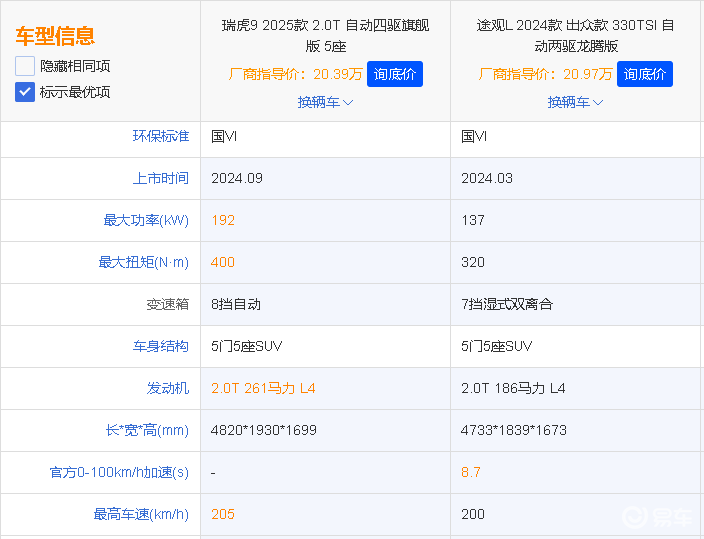Open the 瑞虎9 2025款 model title link
Screen dimensions: 704x539
pos(325,35)
